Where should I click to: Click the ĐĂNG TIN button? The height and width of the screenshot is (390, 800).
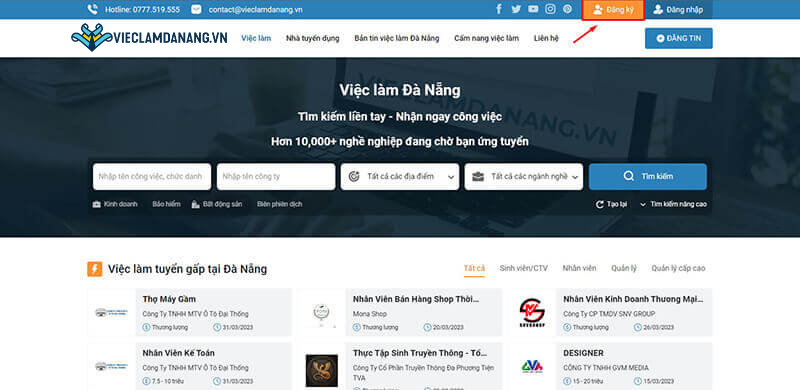[x=679, y=38]
